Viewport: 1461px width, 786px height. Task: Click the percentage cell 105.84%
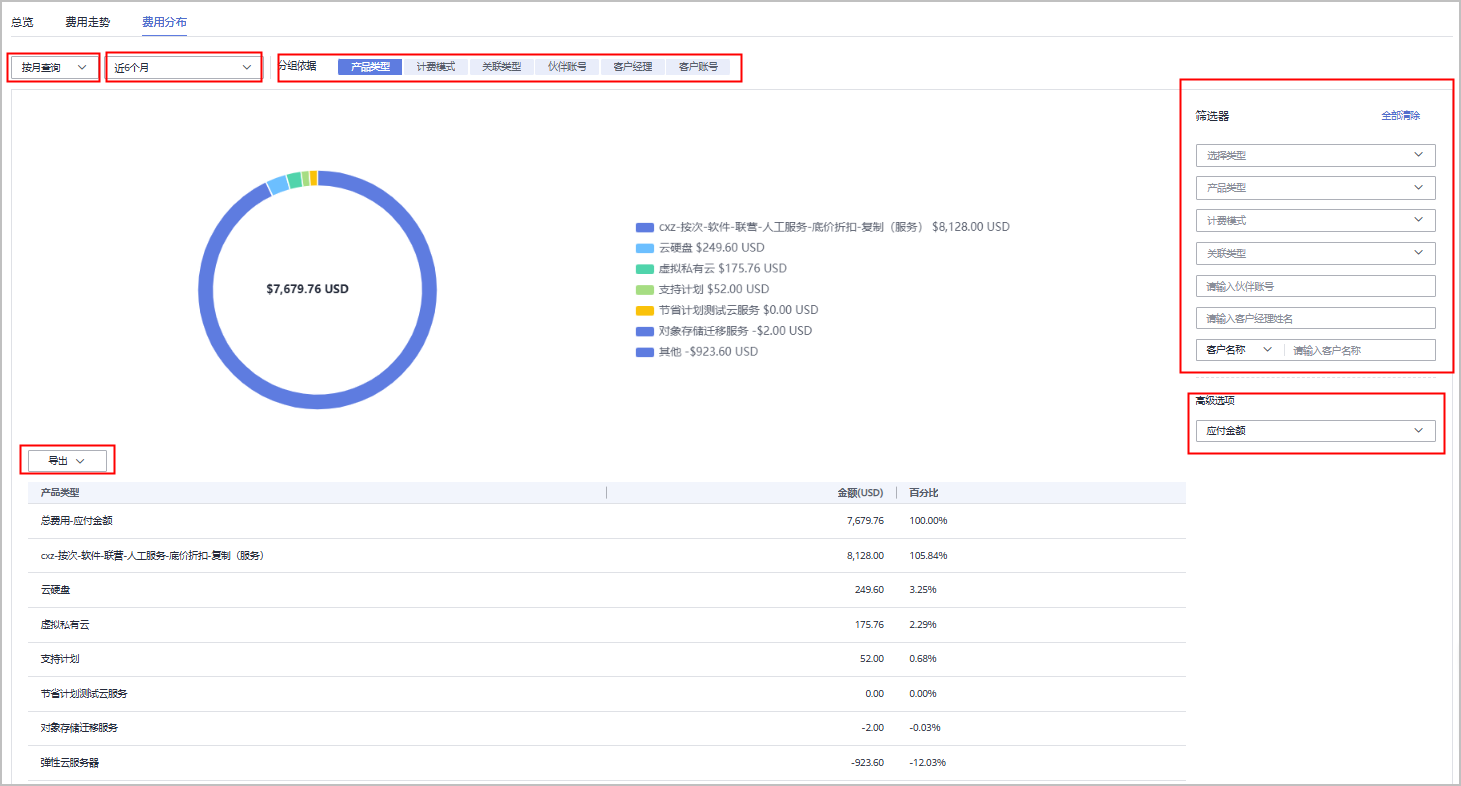coord(928,555)
